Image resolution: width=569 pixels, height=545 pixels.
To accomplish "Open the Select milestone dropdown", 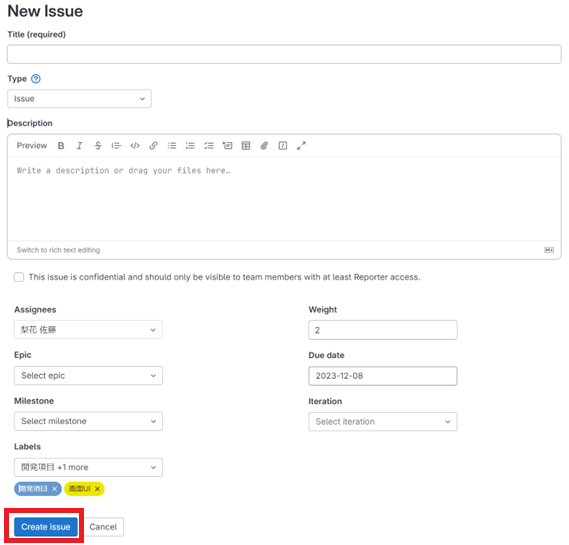I will click(x=89, y=421).
